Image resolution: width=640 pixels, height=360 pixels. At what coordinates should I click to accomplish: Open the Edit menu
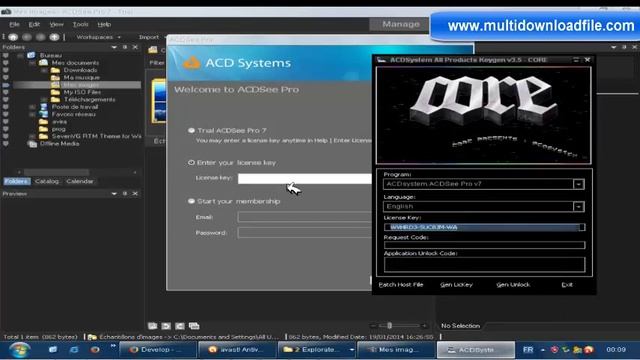coord(34,24)
